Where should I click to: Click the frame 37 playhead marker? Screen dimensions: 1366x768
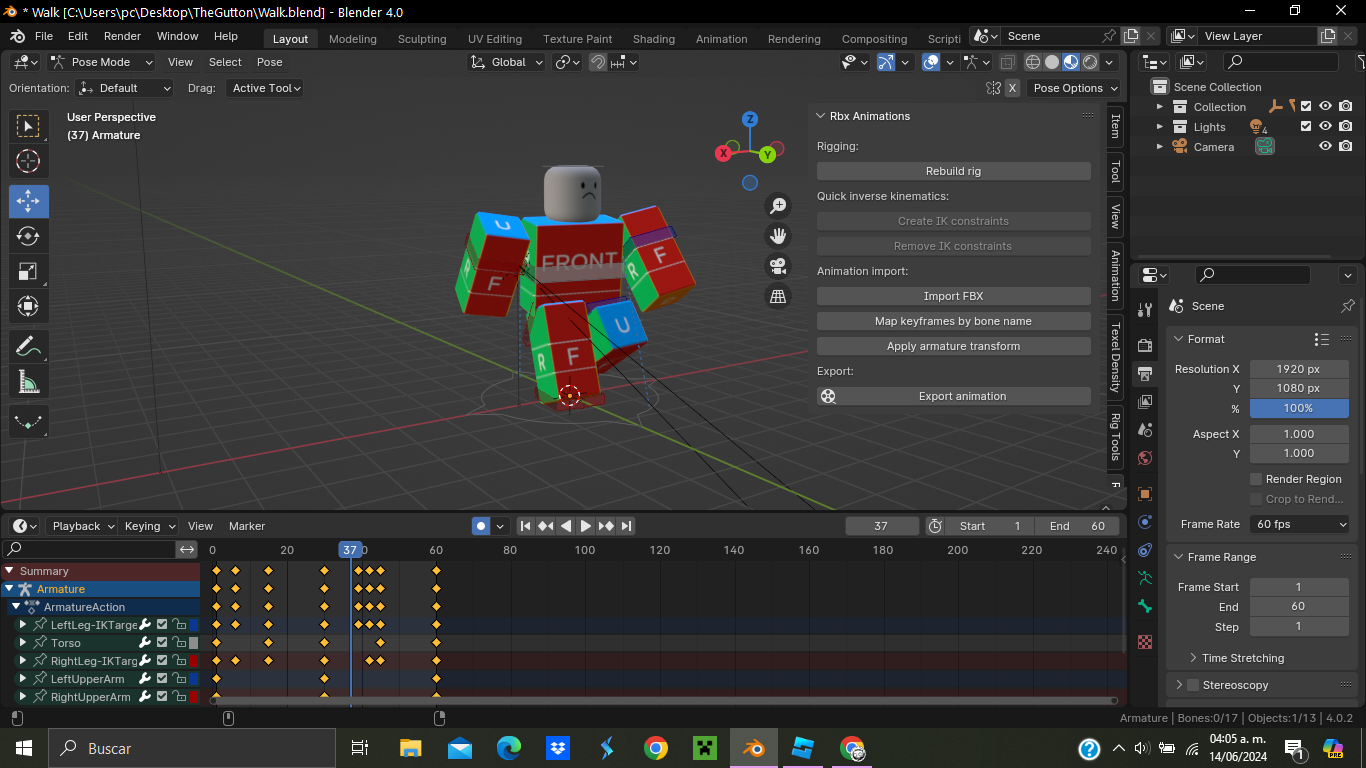coord(349,550)
